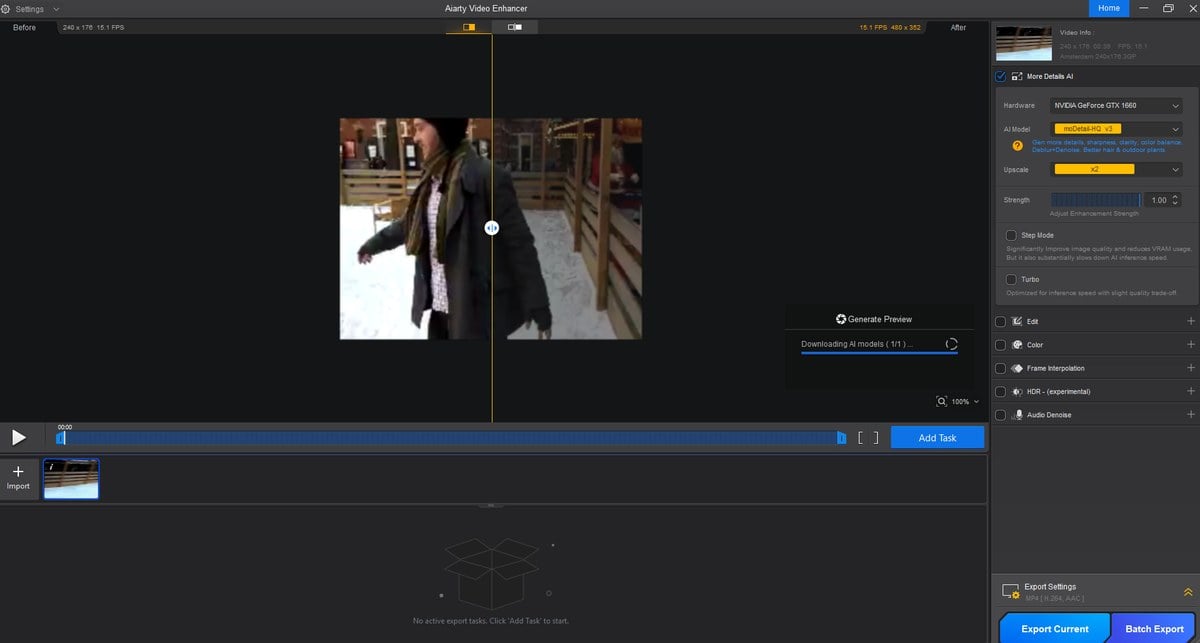
Task: Expand the HDR section plus
Action: click(1190, 391)
